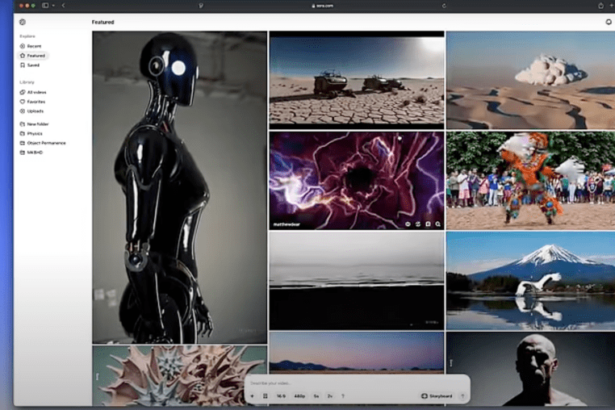Click the Featured page heading

pos(103,22)
